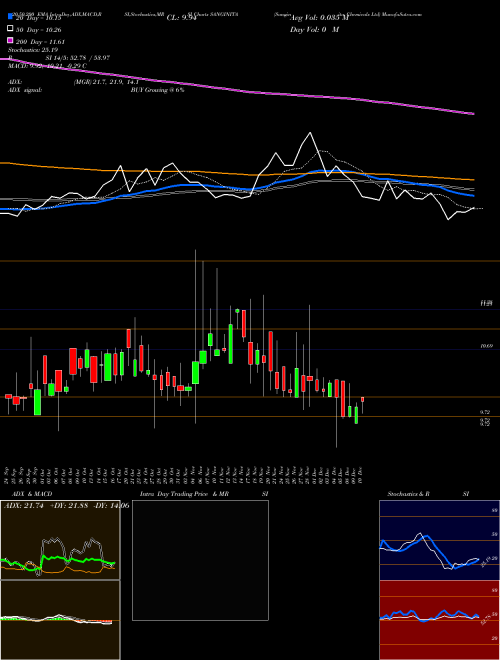The height and width of the screenshot is (660, 500).
Task: Select the '200 Day = 11.61' legend label
Action: click(x=40, y=42)
